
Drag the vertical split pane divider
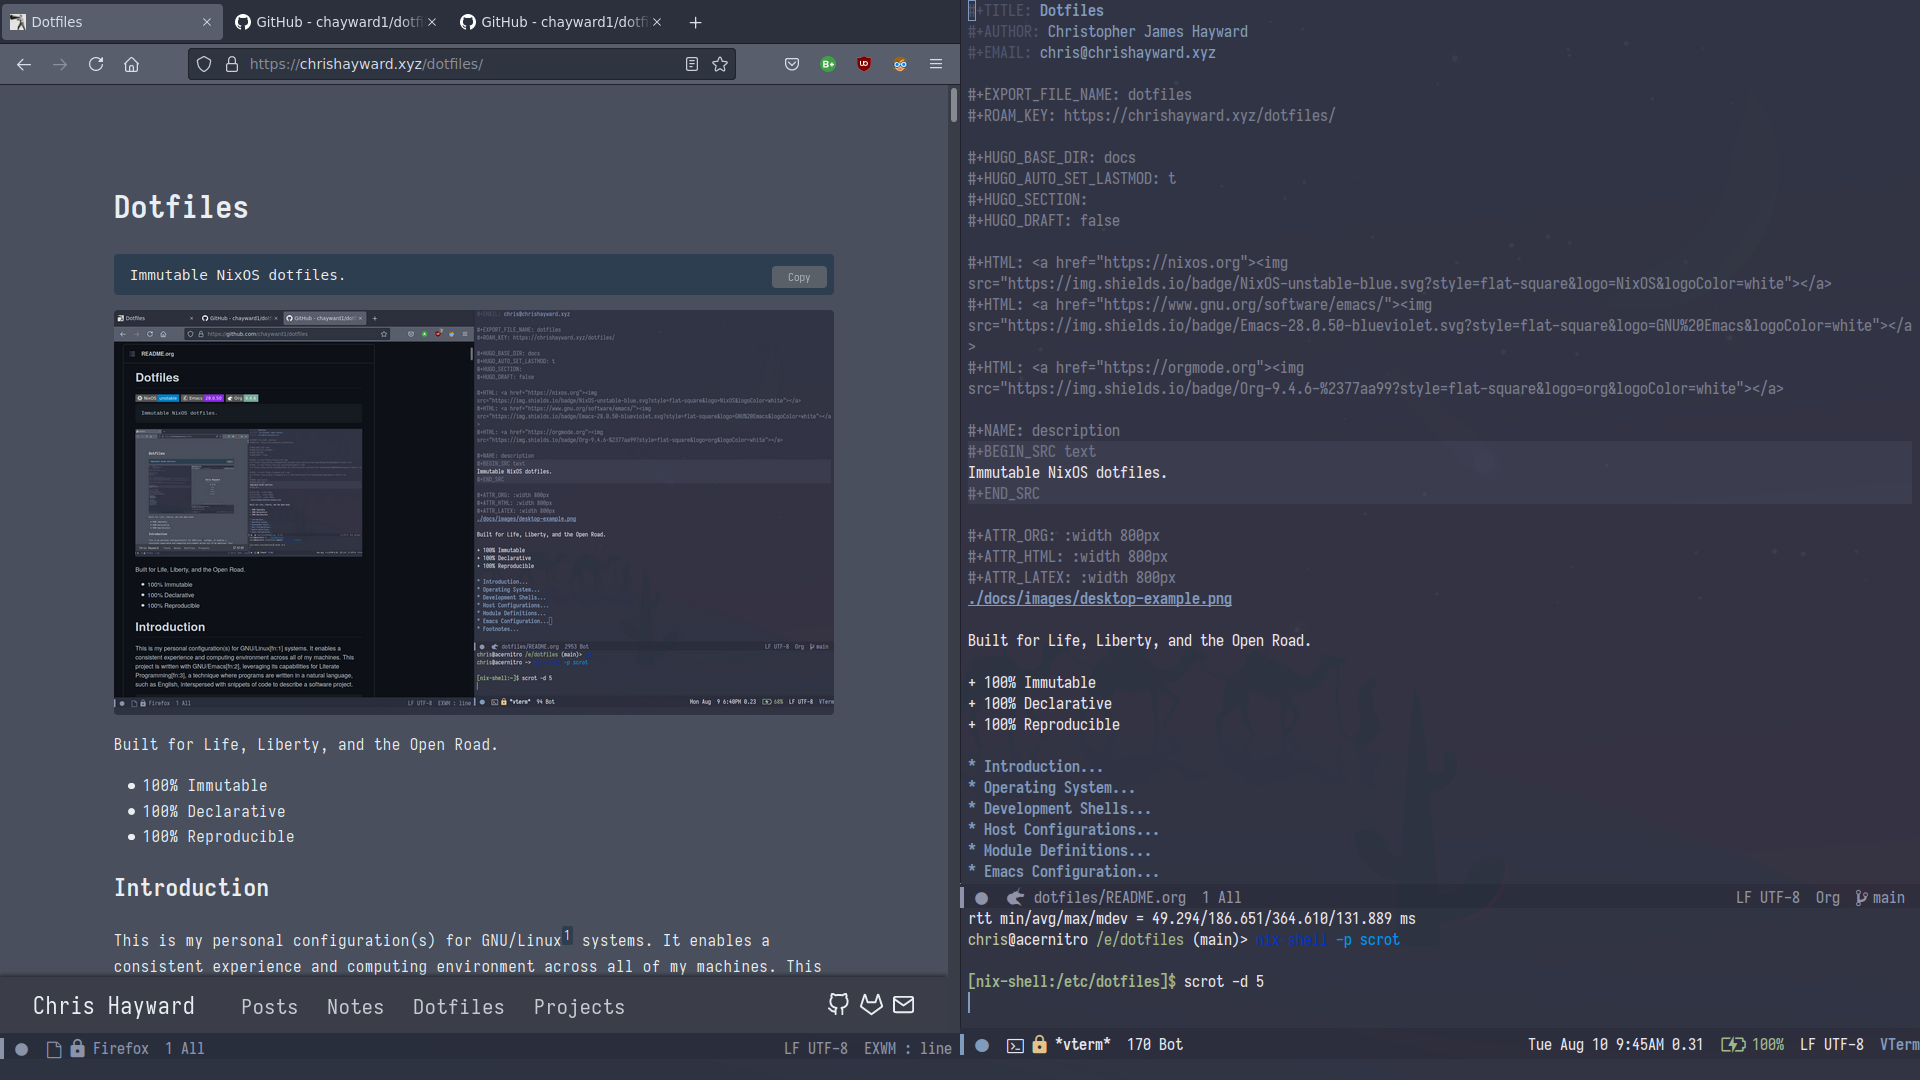(959, 527)
